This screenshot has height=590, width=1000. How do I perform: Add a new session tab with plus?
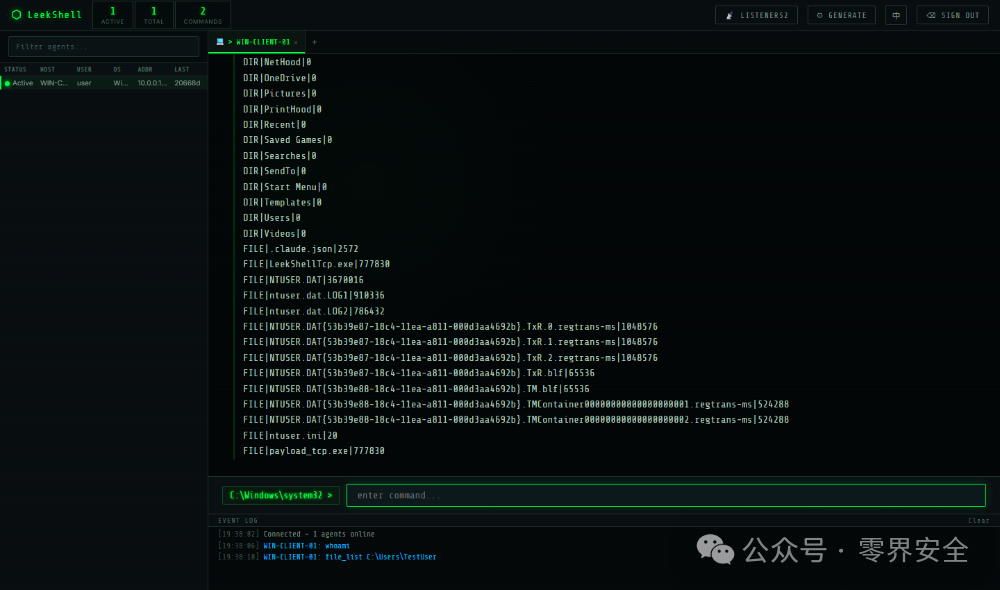pyautogui.click(x=314, y=42)
